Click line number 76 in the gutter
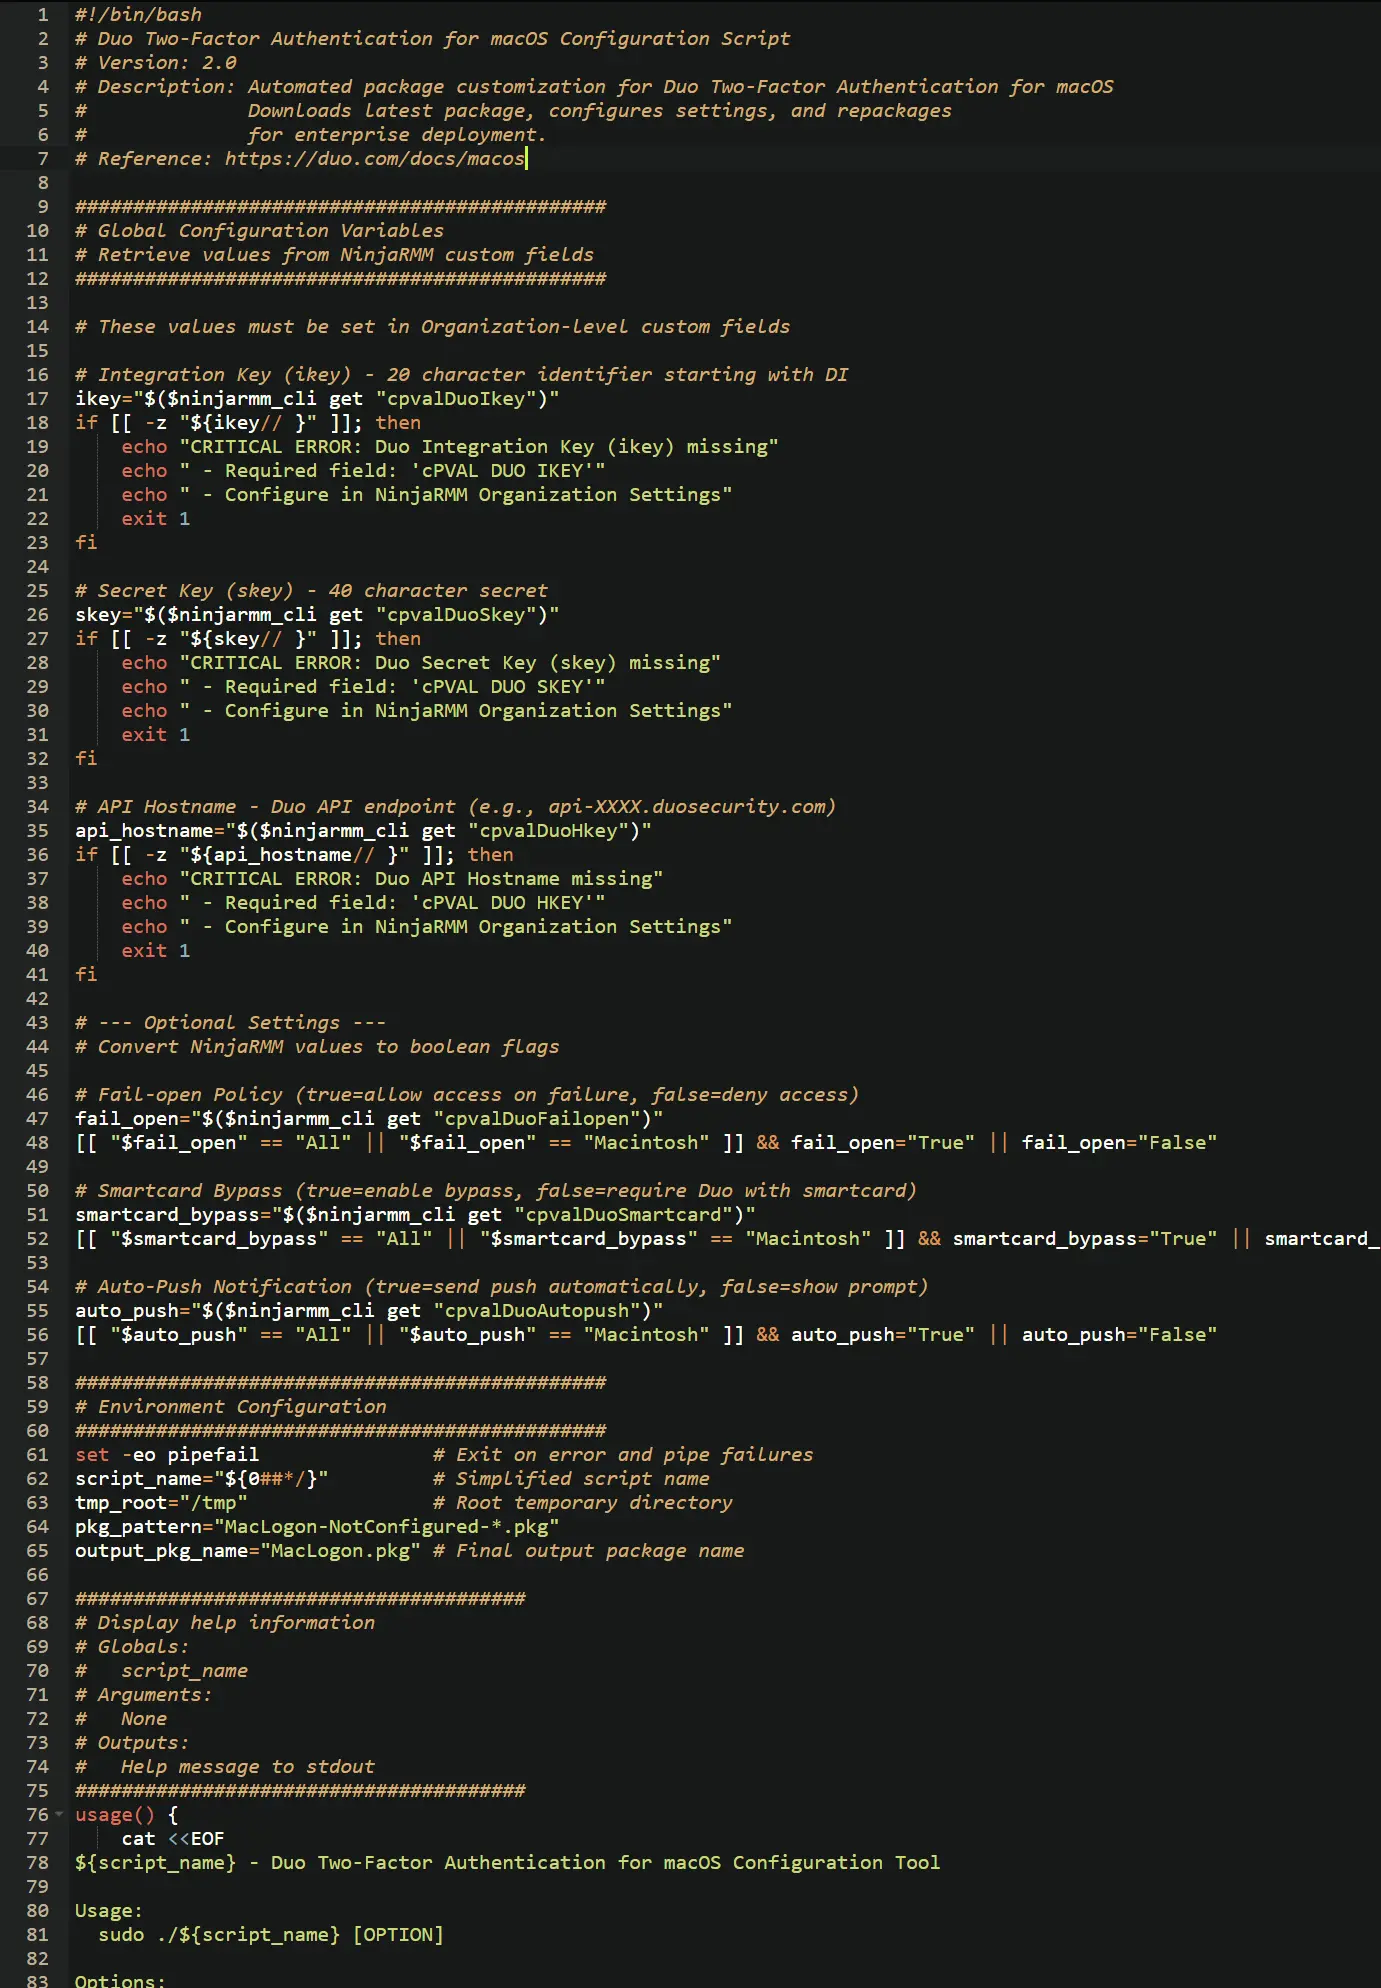 pyautogui.click(x=37, y=1814)
